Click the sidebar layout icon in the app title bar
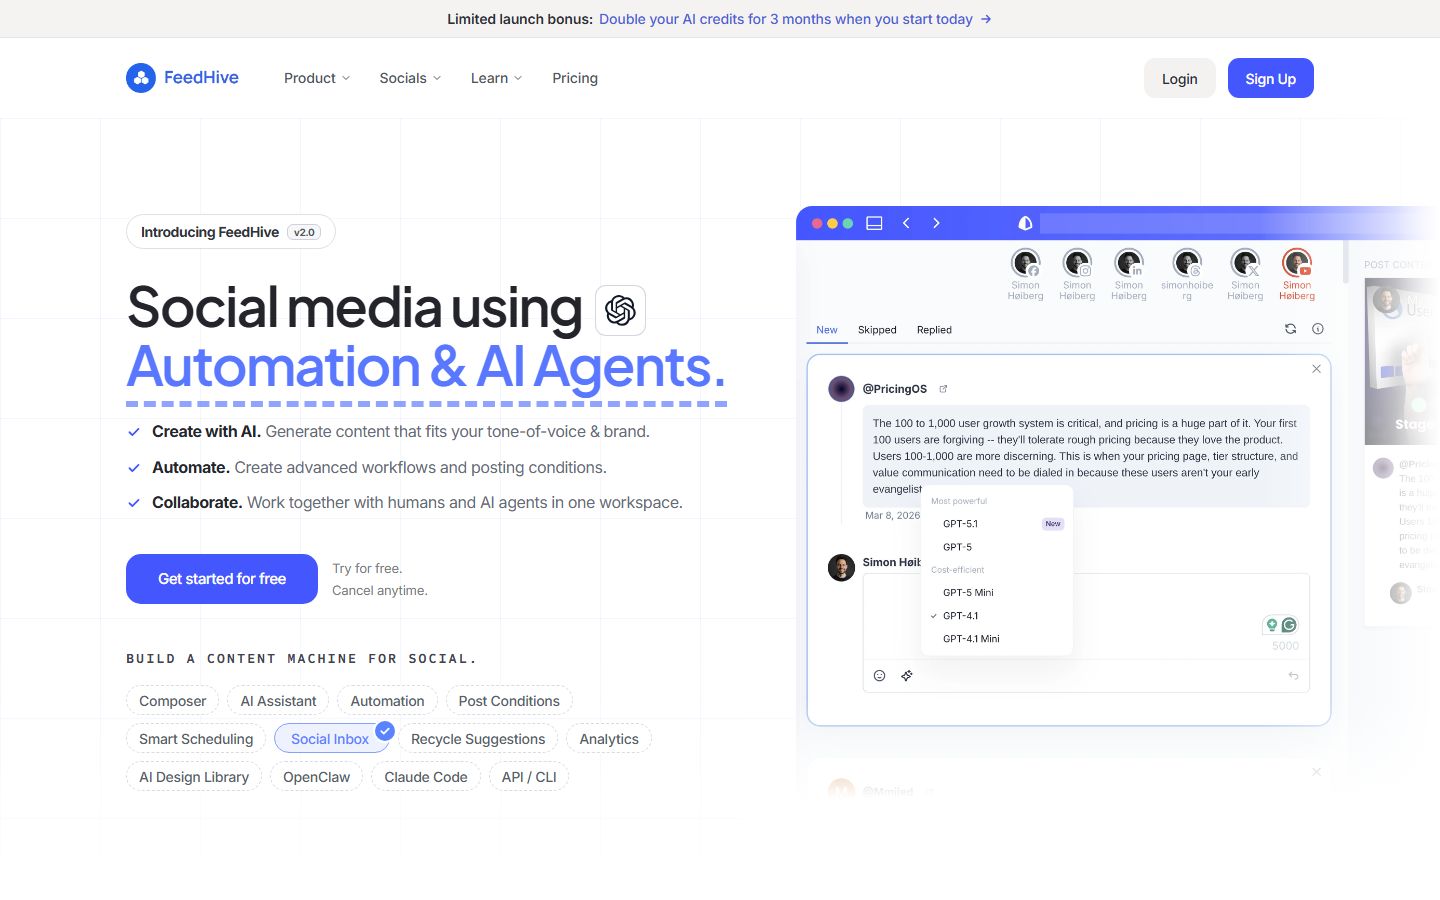Viewport: 1440px width, 900px height. (874, 223)
